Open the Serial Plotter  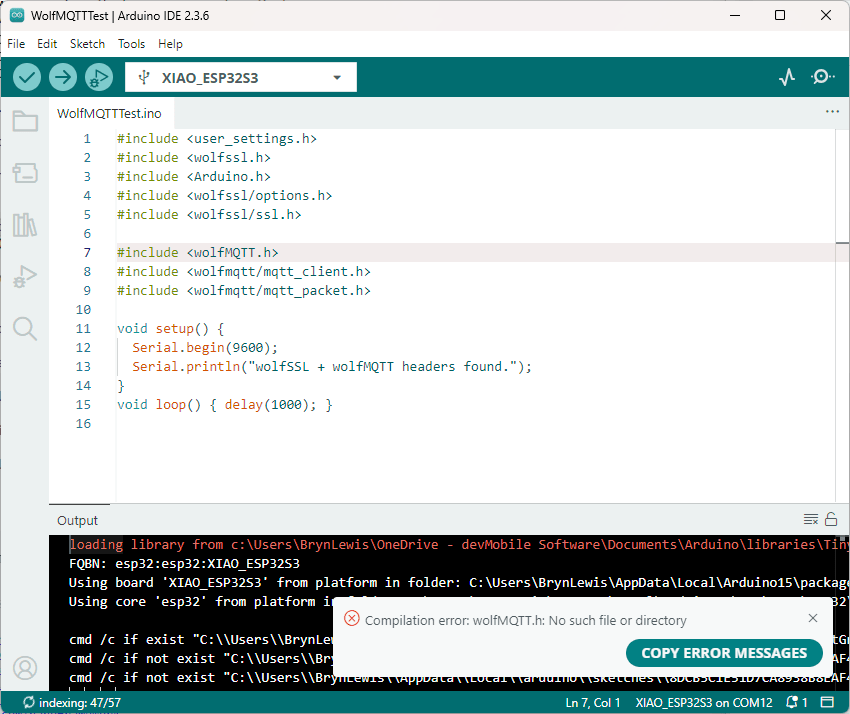point(787,77)
